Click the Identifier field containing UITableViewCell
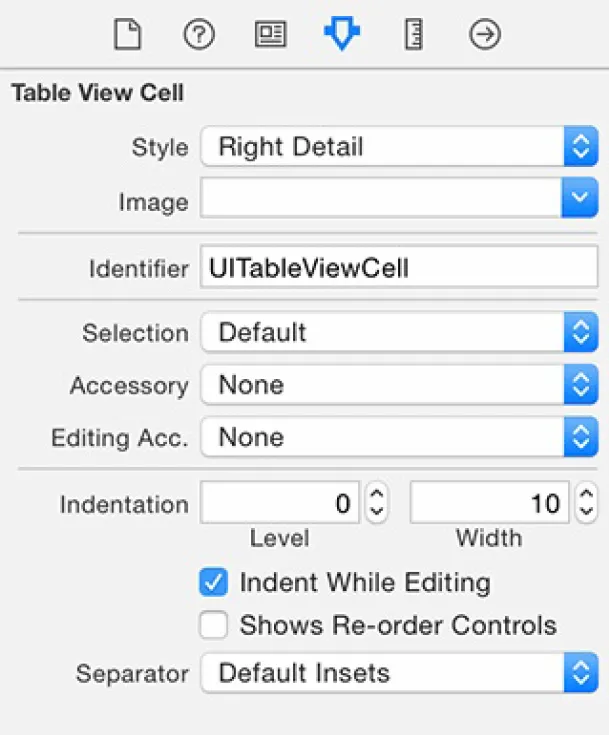This screenshot has height=735, width=609. (x=398, y=268)
